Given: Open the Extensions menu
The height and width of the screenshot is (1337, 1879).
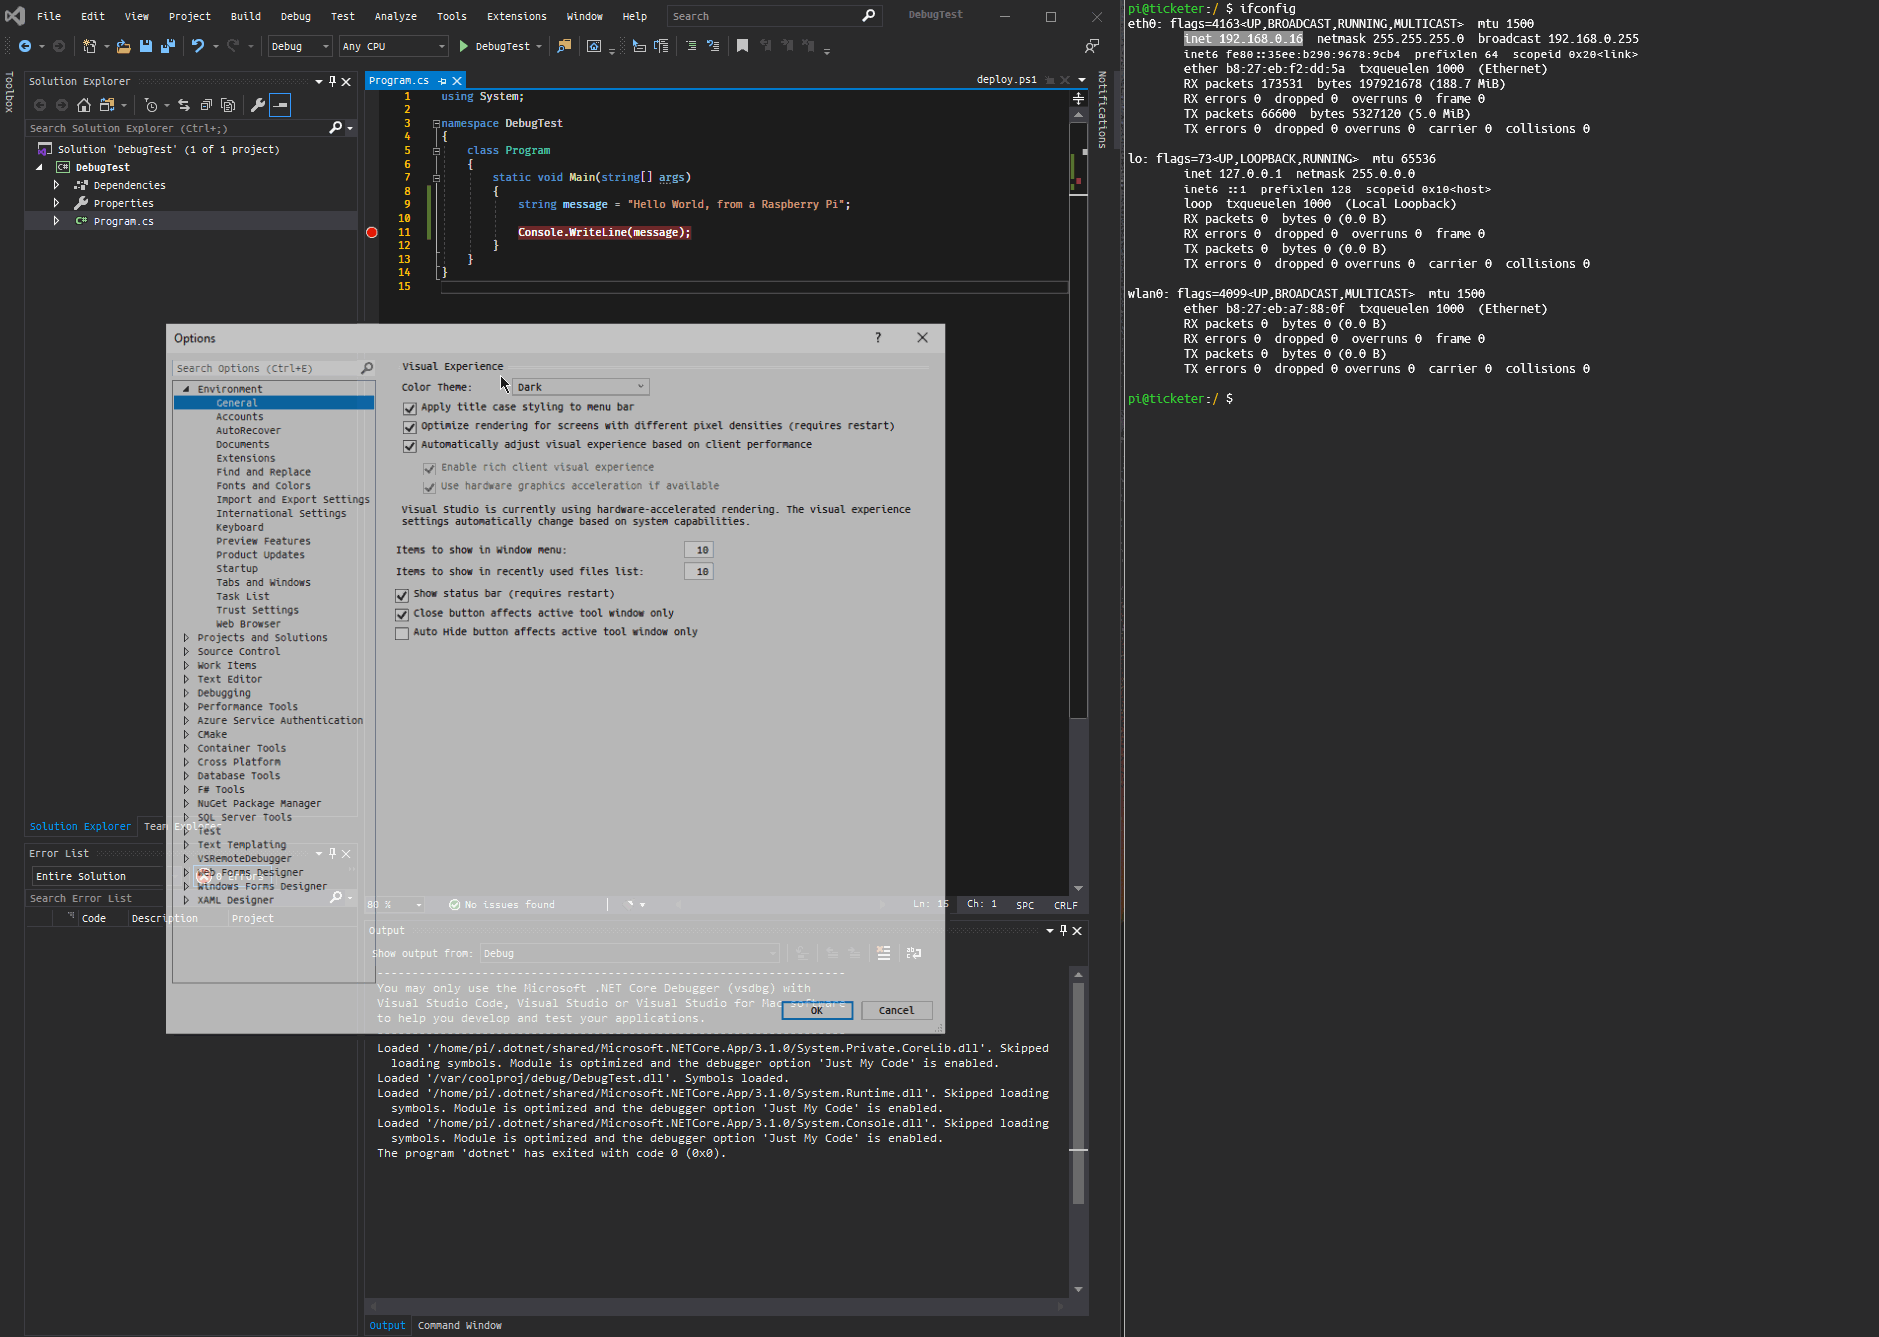Looking at the screenshot, I should coord(516,16).
